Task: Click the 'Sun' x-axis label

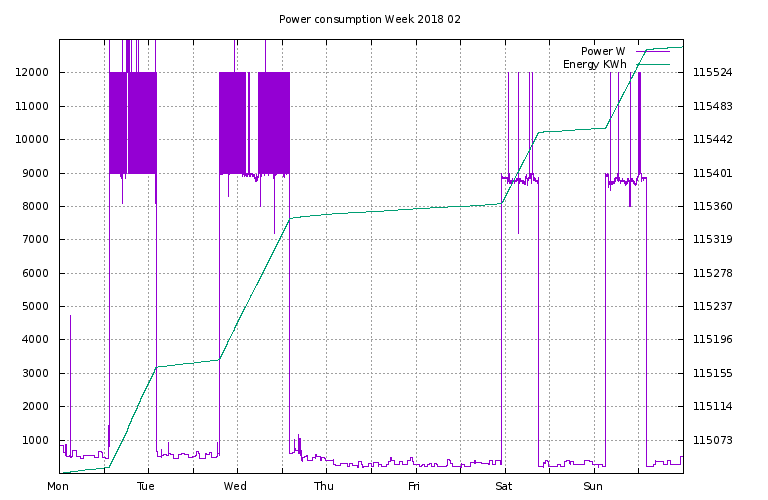Action: click(x=593, y=486)
